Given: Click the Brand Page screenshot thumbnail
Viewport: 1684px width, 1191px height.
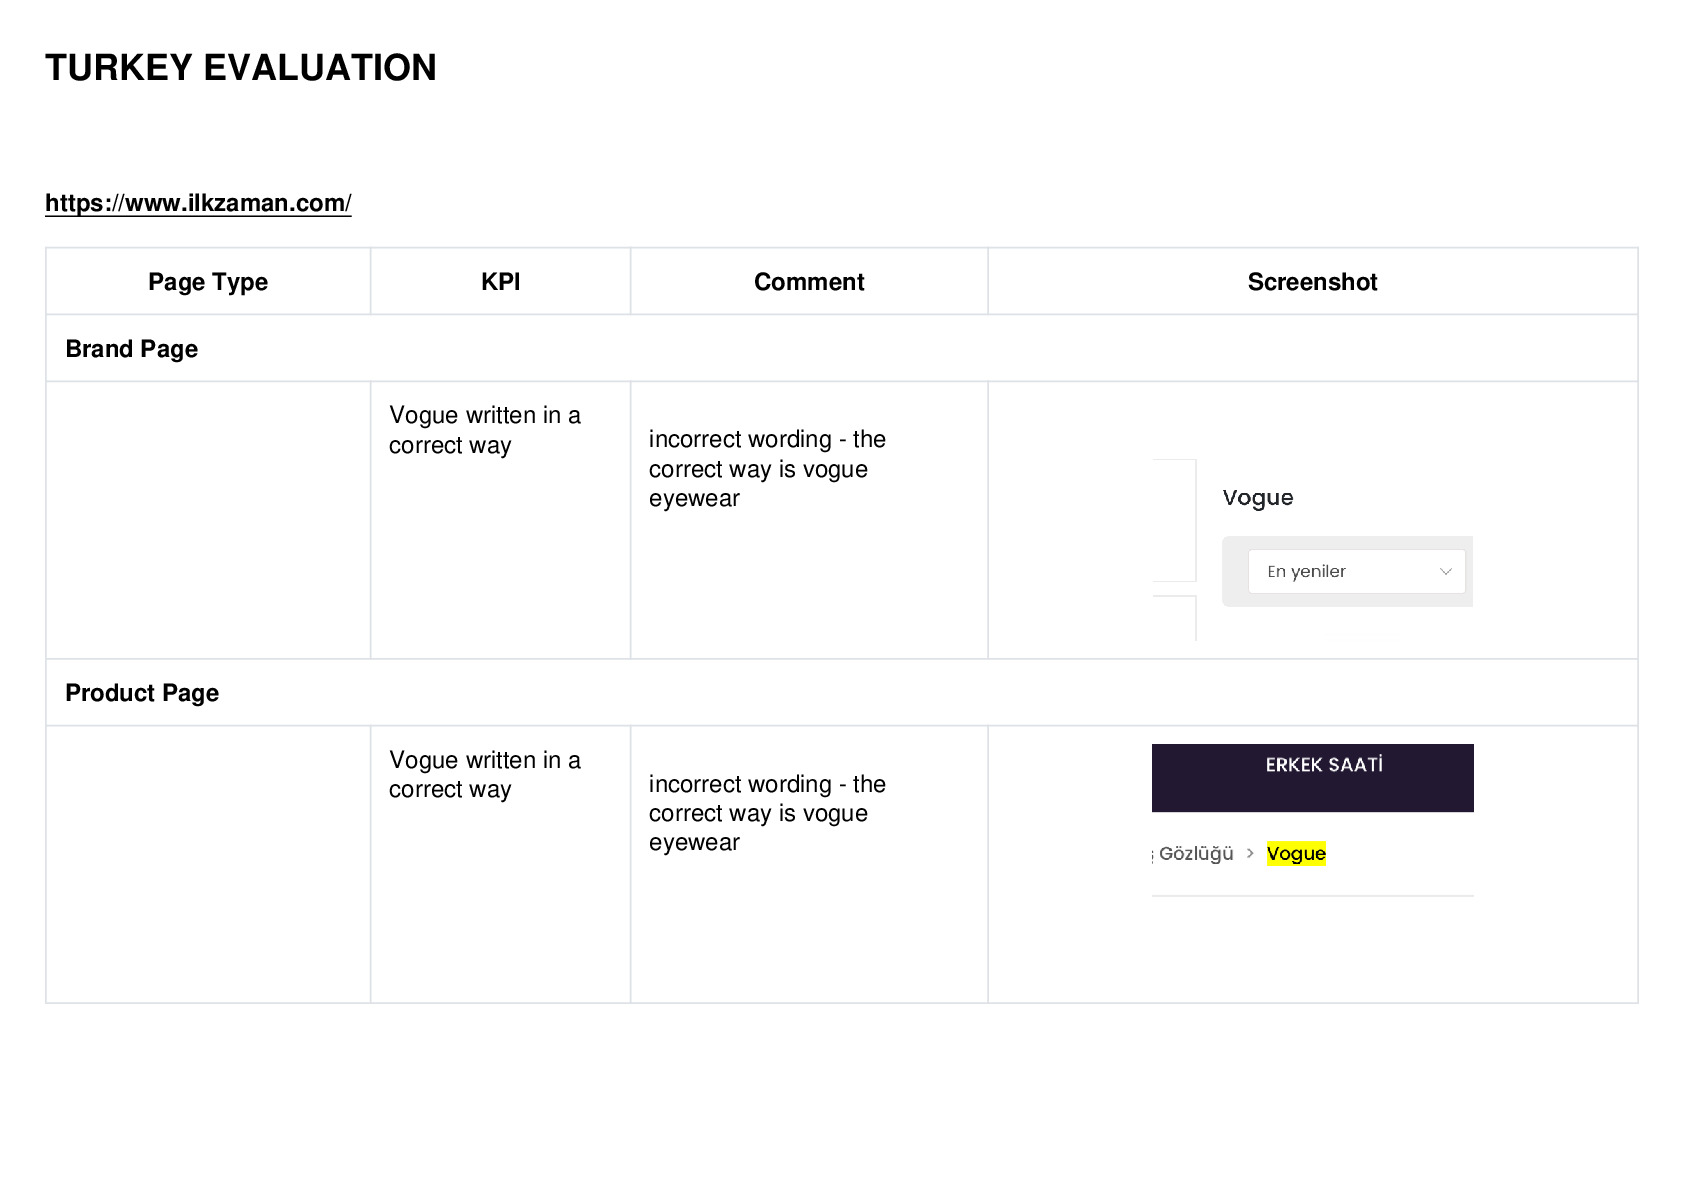Looking at the screenshot, I should click(x=1312, y=549).
